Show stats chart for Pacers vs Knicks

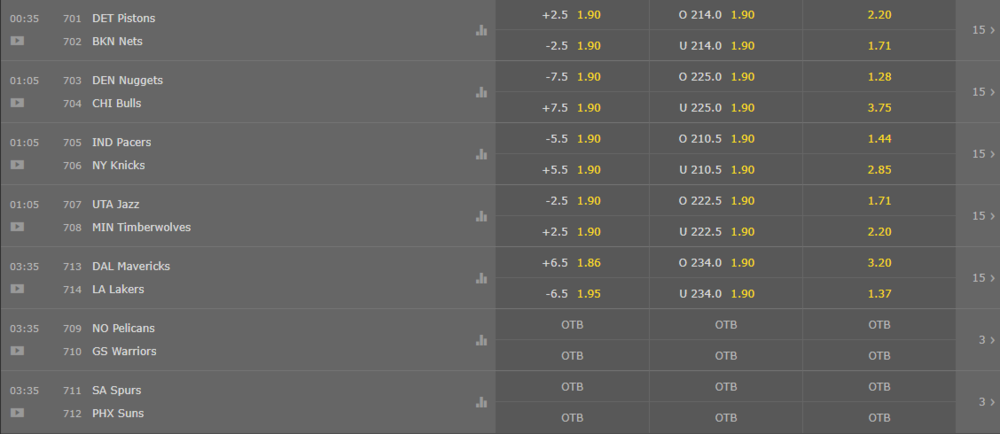coord(482,154)
